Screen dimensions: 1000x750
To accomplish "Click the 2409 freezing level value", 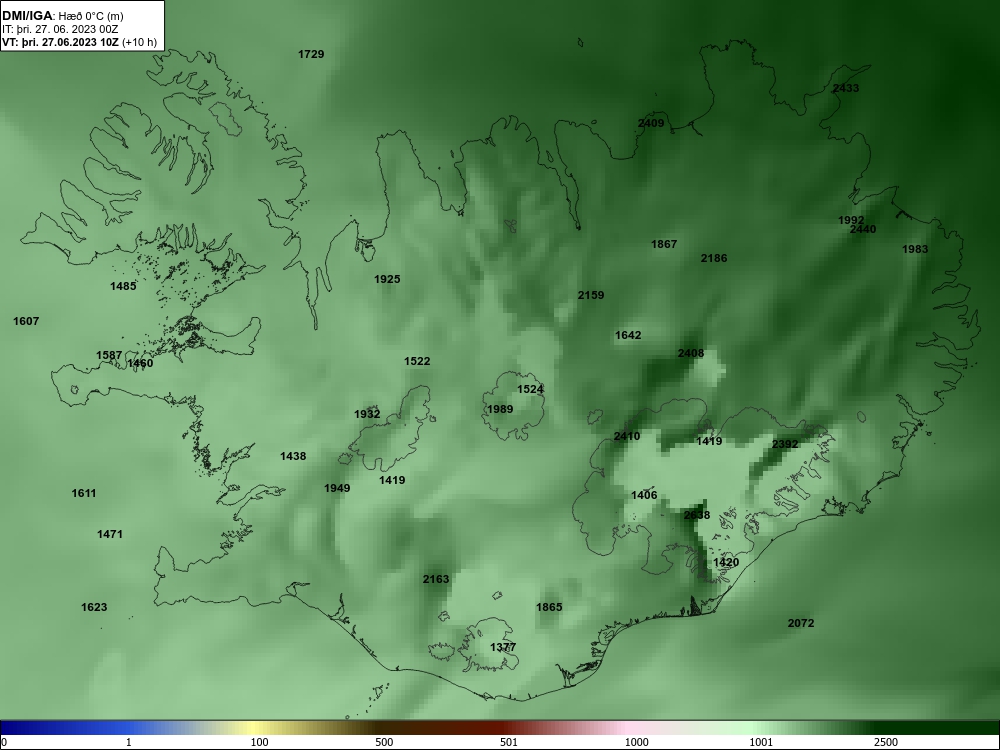I will (651, 123).
